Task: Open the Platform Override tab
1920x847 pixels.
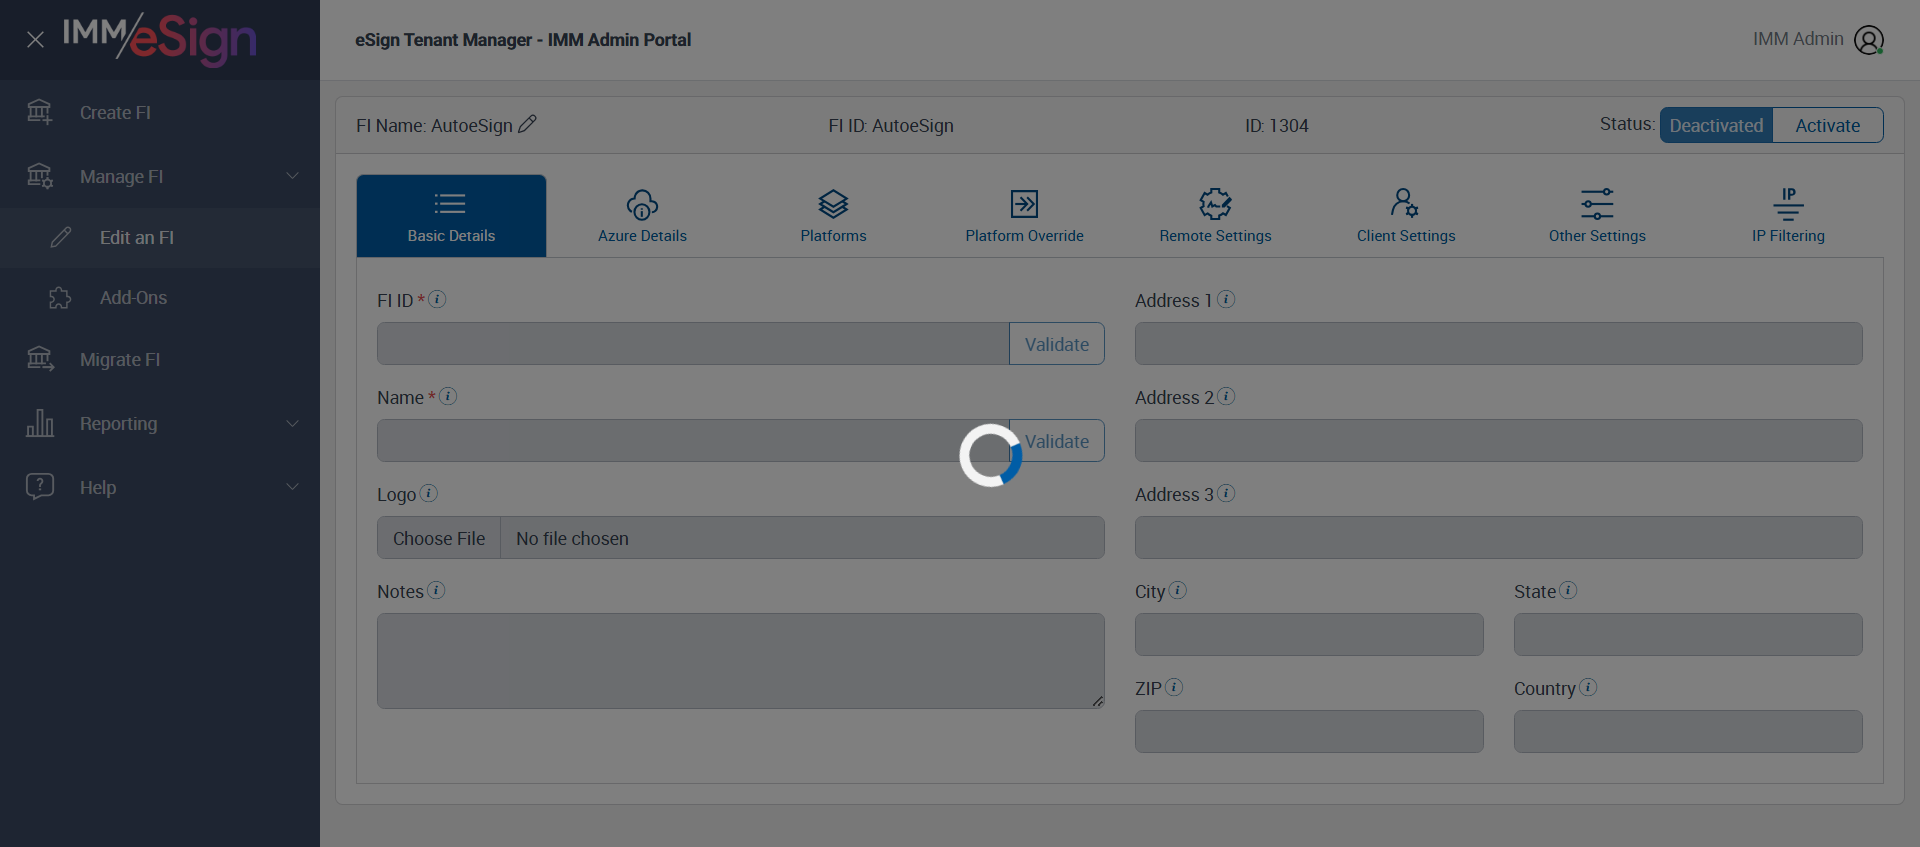Action: 1024,216
